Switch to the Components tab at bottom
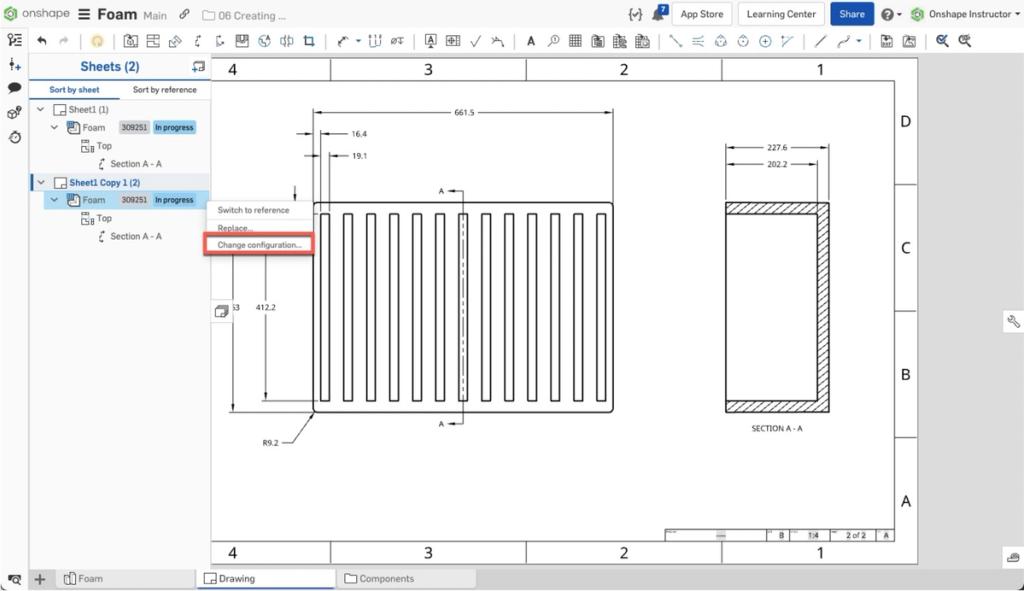1024x591 pixels. (407, 578)
